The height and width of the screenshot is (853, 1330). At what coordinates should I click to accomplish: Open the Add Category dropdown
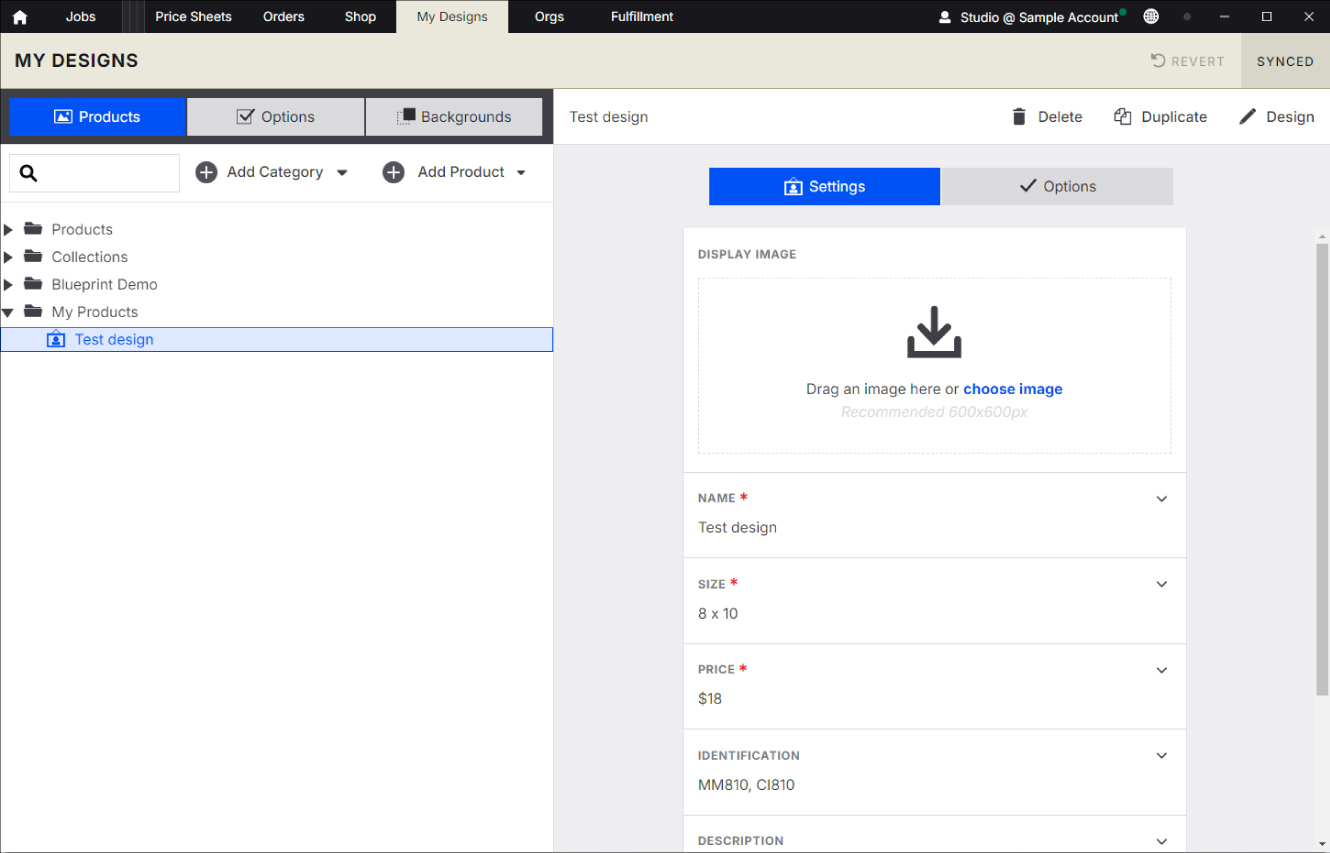click(x=342, y=173)
